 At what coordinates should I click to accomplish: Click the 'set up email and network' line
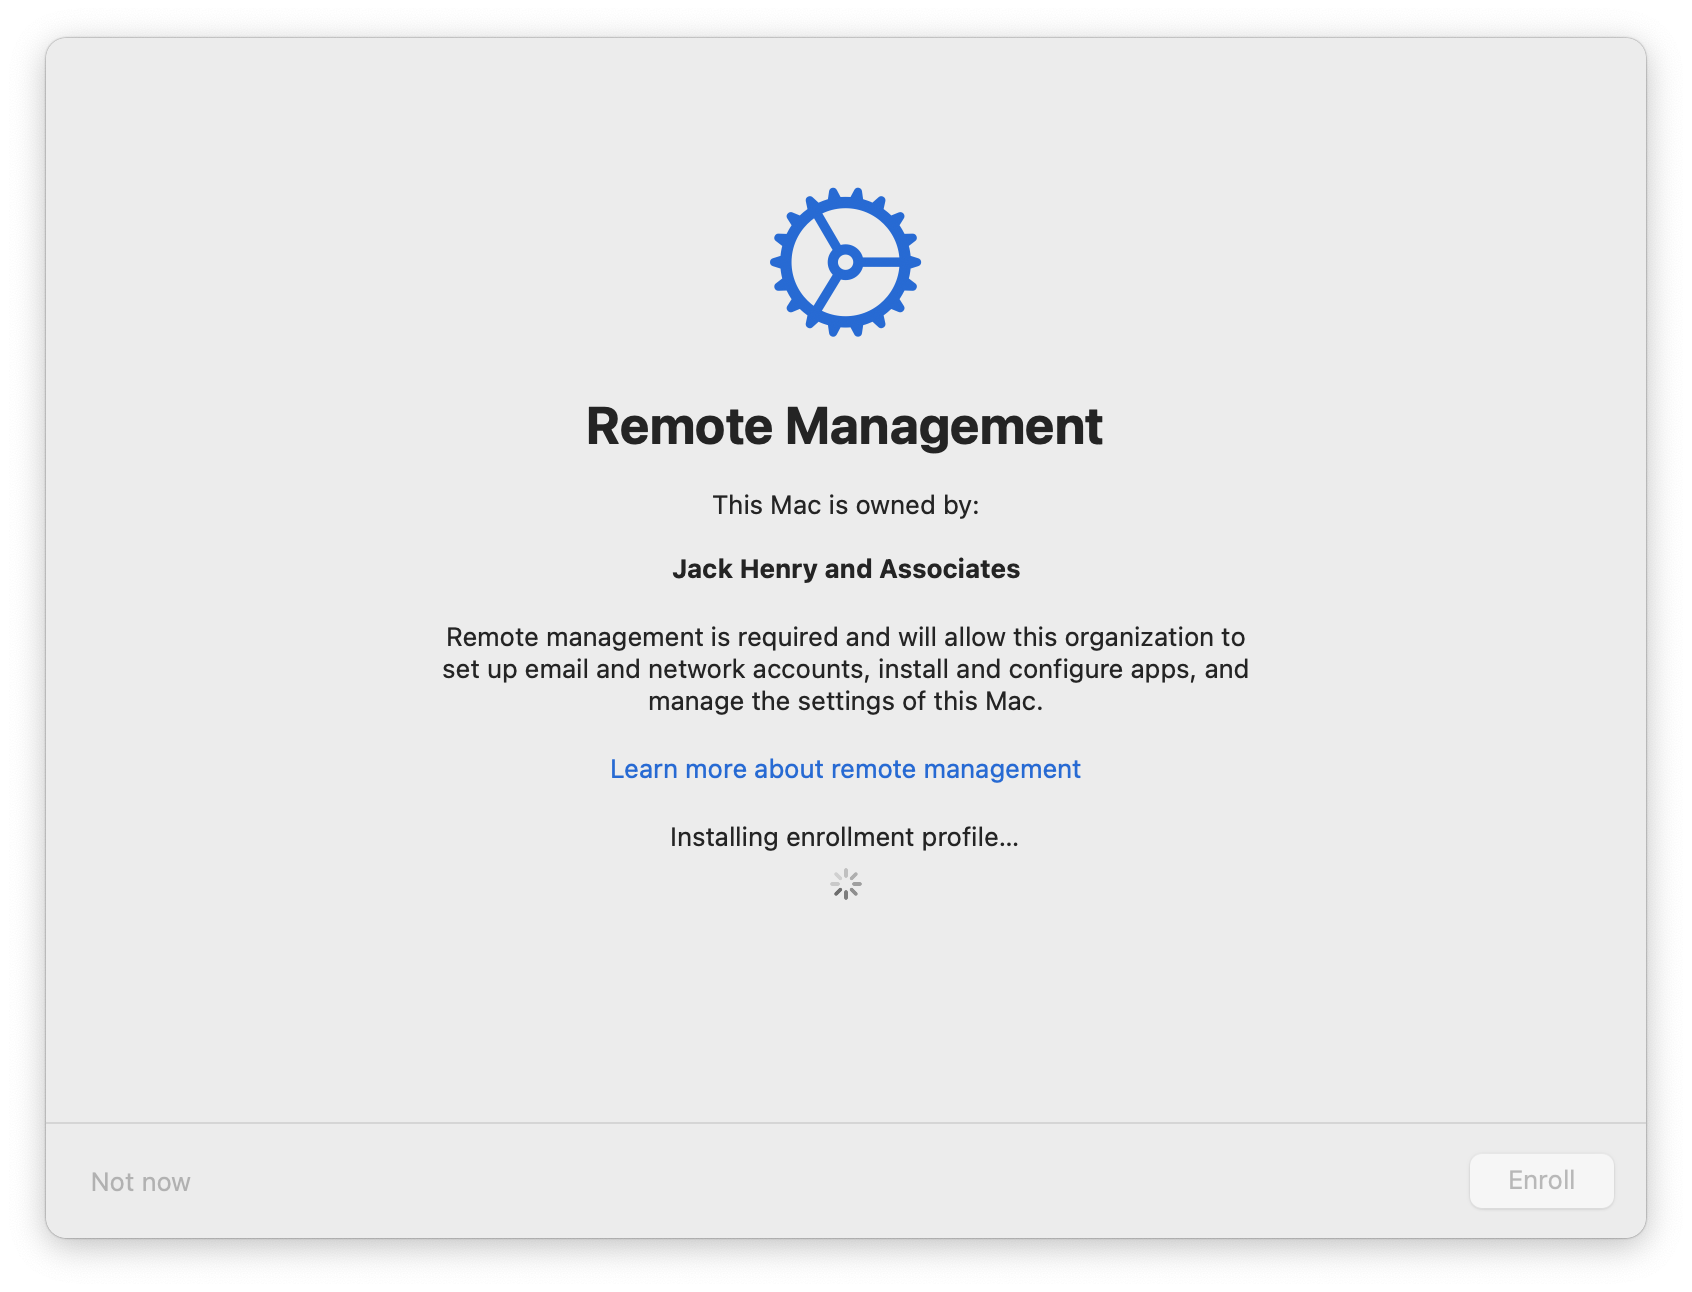coord(845,669)
